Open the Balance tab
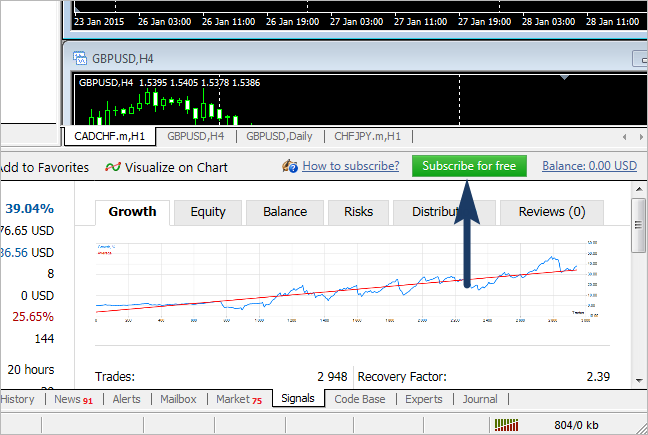Screen dimensions: 648x435 coord(285,212)
